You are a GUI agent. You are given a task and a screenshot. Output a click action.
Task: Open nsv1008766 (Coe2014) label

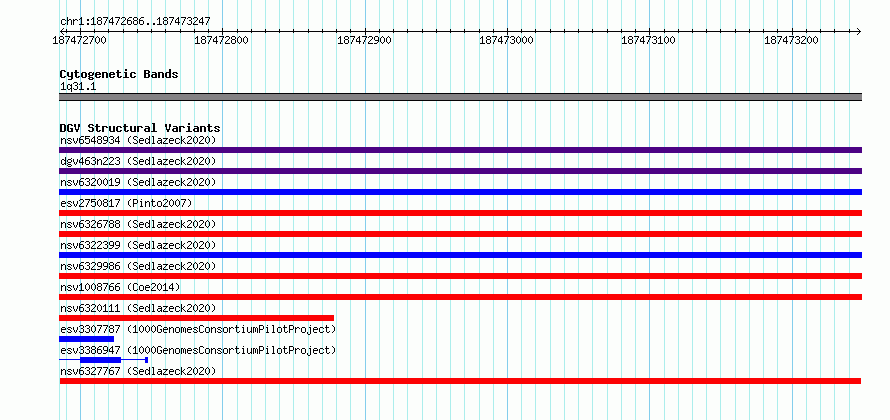pos(120,287)
